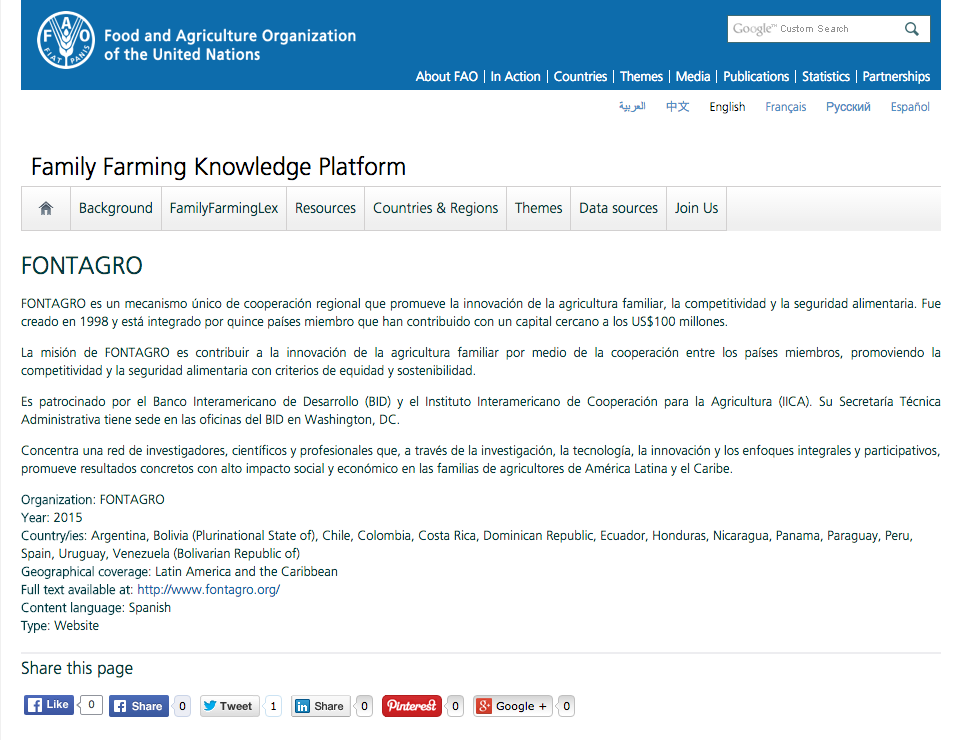Click the FONTAGRO page heading
The image size is (961, 740).
[x=82, y=266]
